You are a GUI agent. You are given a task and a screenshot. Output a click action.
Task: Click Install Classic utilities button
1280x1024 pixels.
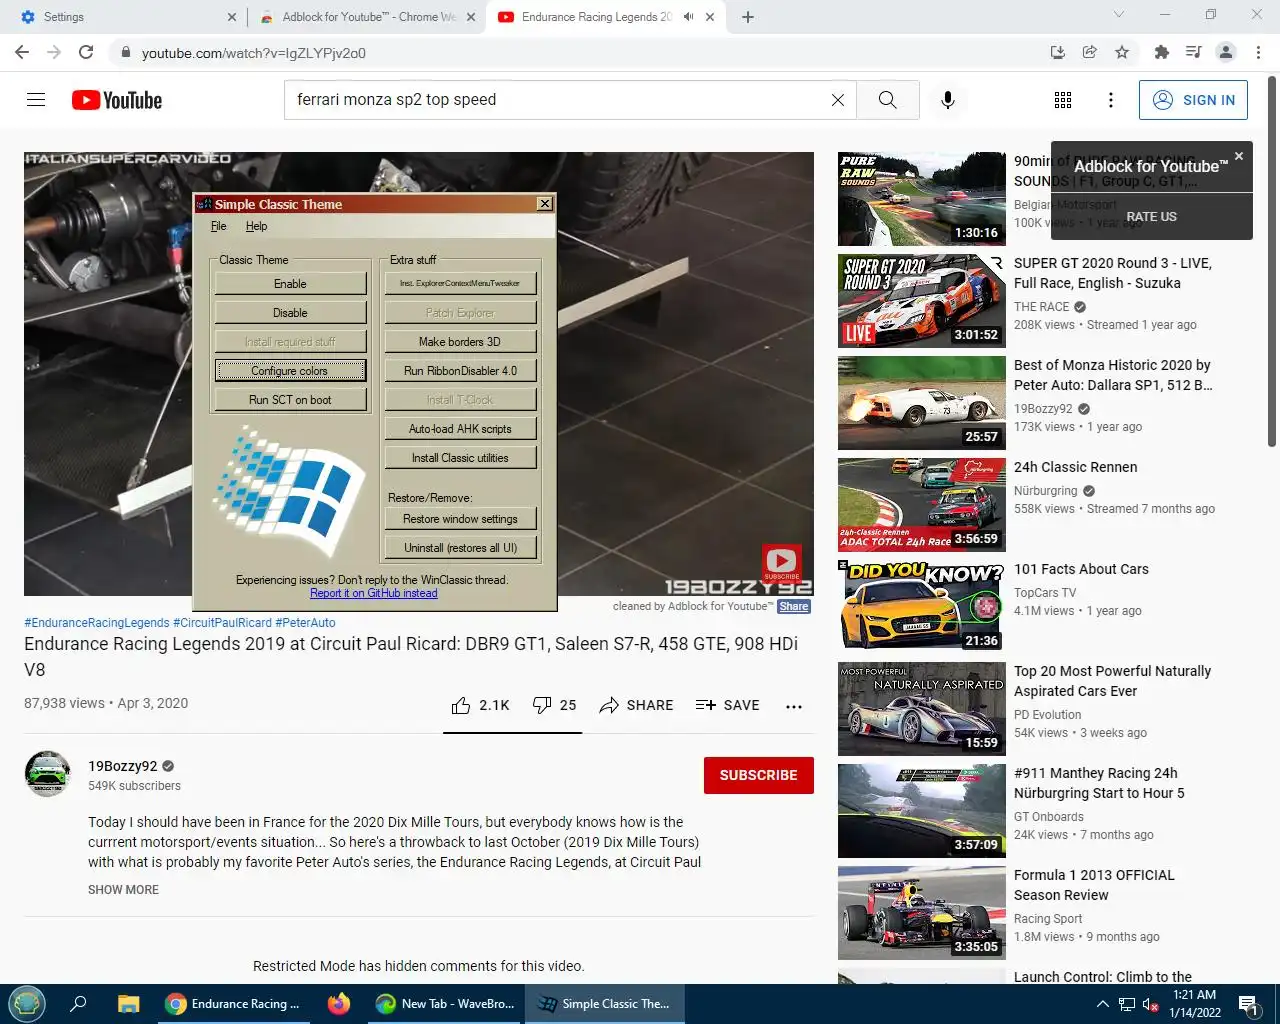tap(460, 458)
